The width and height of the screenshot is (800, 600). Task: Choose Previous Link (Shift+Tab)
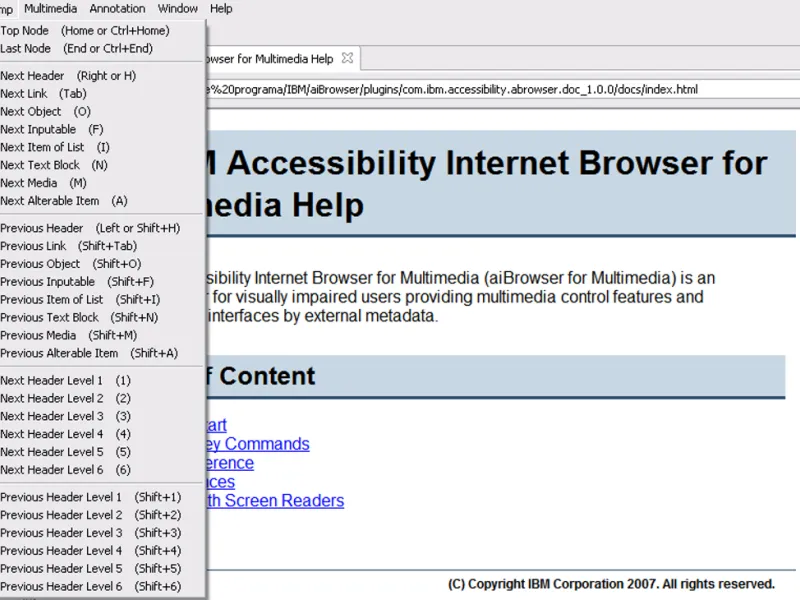[102, 246]
